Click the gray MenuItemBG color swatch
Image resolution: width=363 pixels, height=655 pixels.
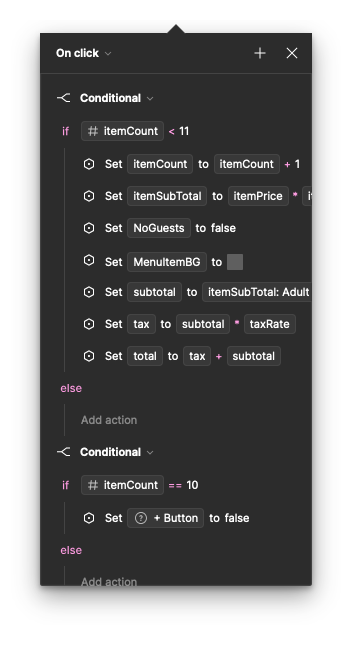tap(235, 262)
